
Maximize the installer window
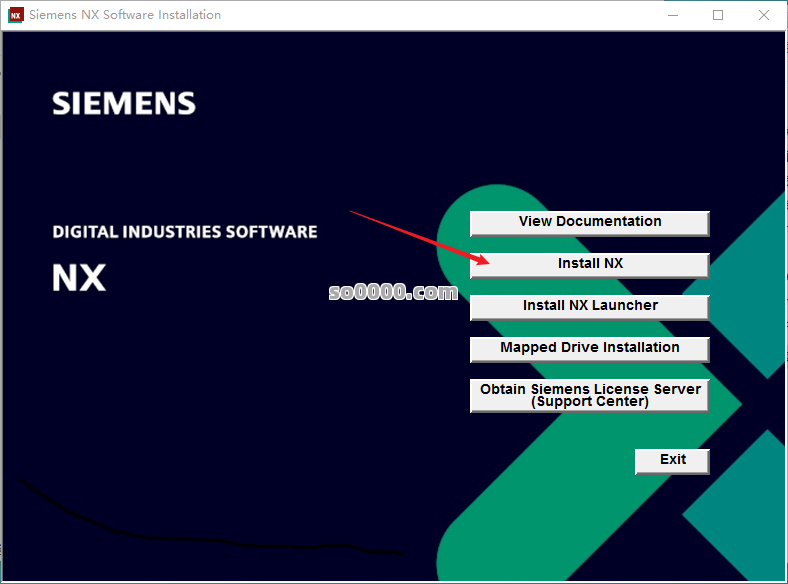(718, 15)
